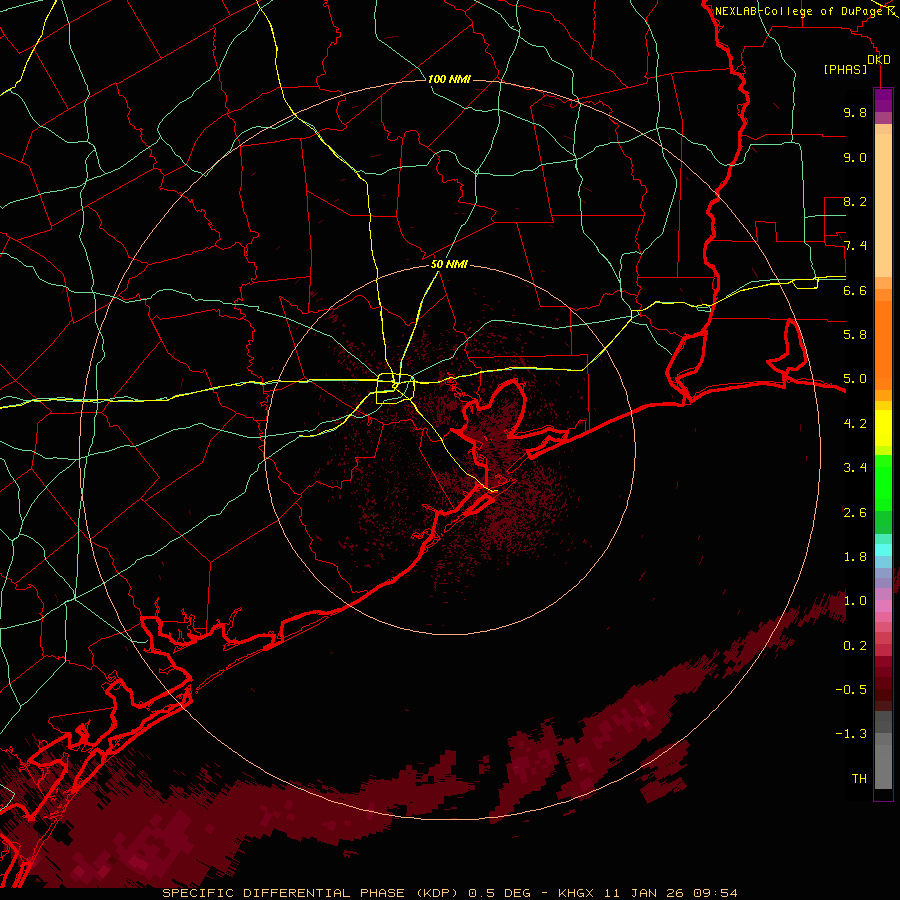Click the -0.5 value on the scale

(851, 690)
